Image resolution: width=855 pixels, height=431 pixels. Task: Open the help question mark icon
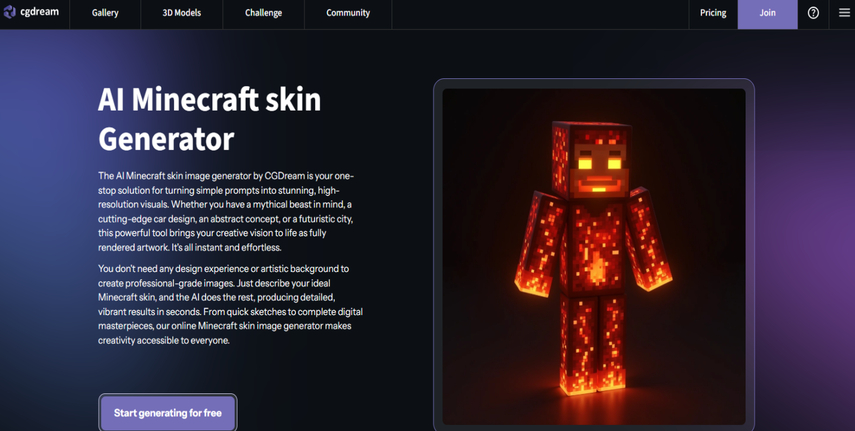tap(813, 13)
